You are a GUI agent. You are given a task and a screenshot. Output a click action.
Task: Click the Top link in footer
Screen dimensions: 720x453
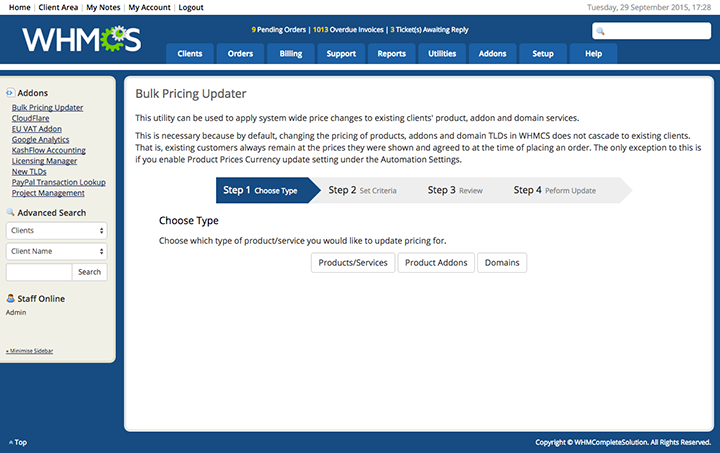tap(18, 442)
